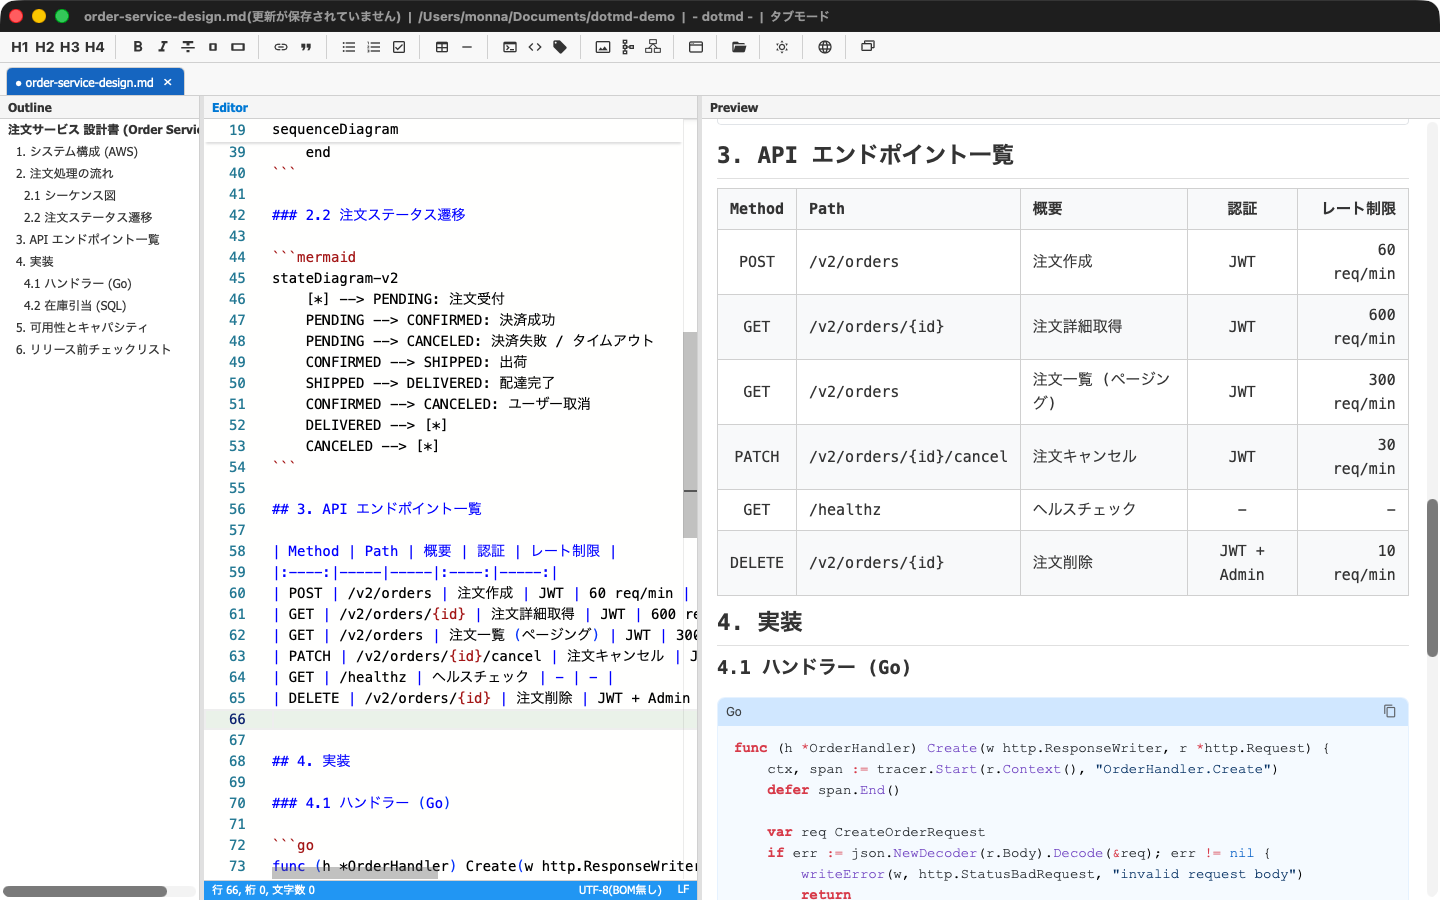Go to outline item 2.2 注文ステータス遷移
This screenshot has width=1440, height=900.
(x=88, y=218)
